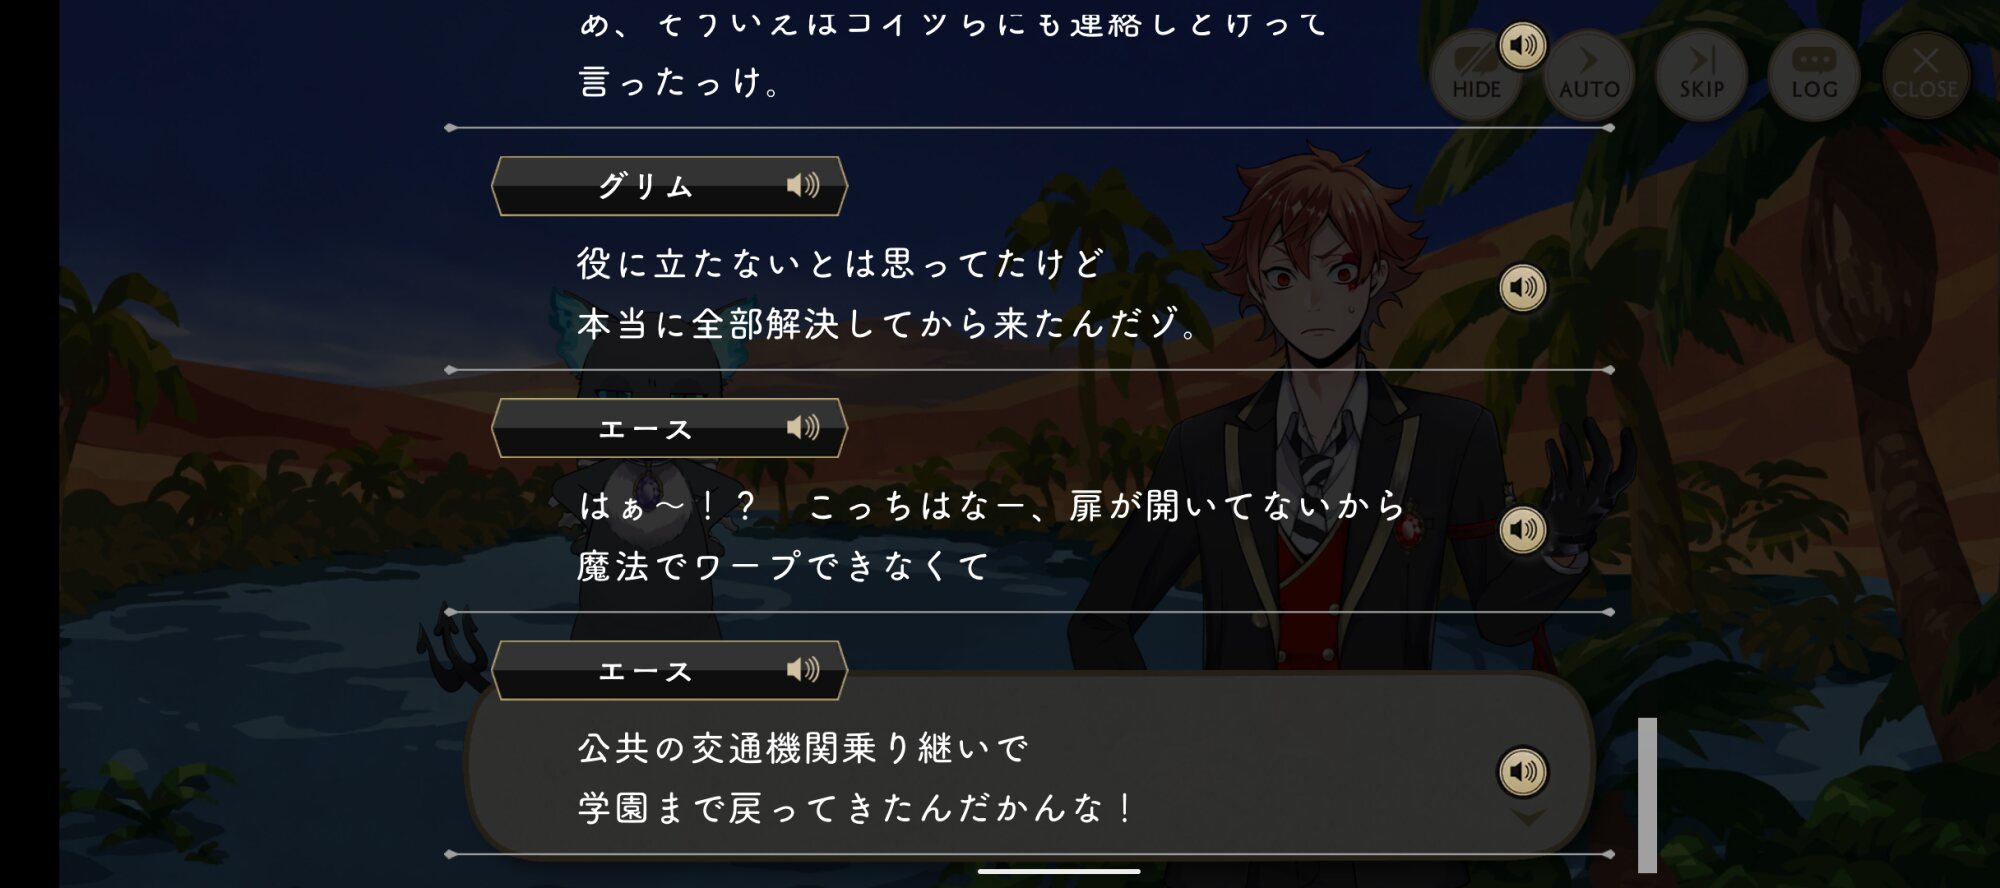
Task: Toggle AUTO play mode
Action: [x=1589, y=75]
